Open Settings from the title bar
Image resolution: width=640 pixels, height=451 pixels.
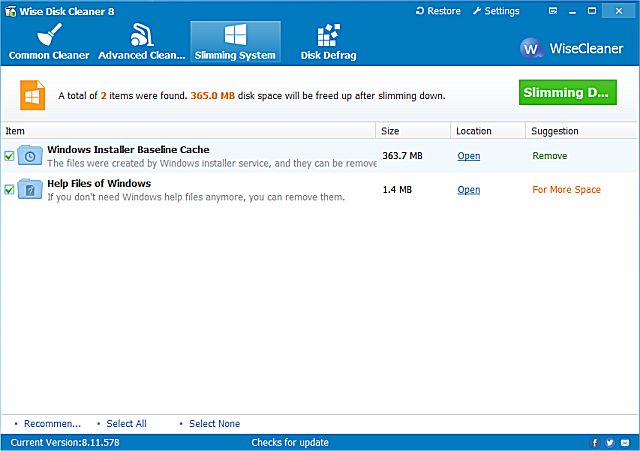tap(496, 11)
